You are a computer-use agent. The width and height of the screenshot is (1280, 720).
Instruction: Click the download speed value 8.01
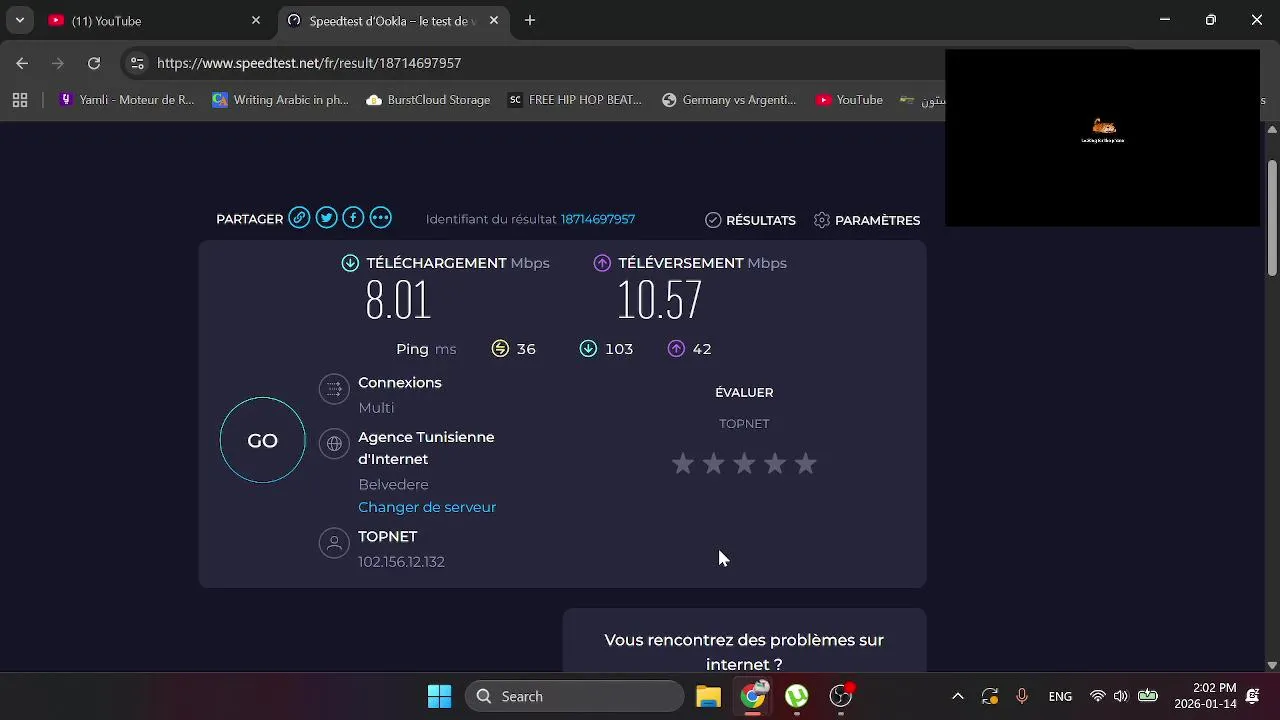point(398,300)
